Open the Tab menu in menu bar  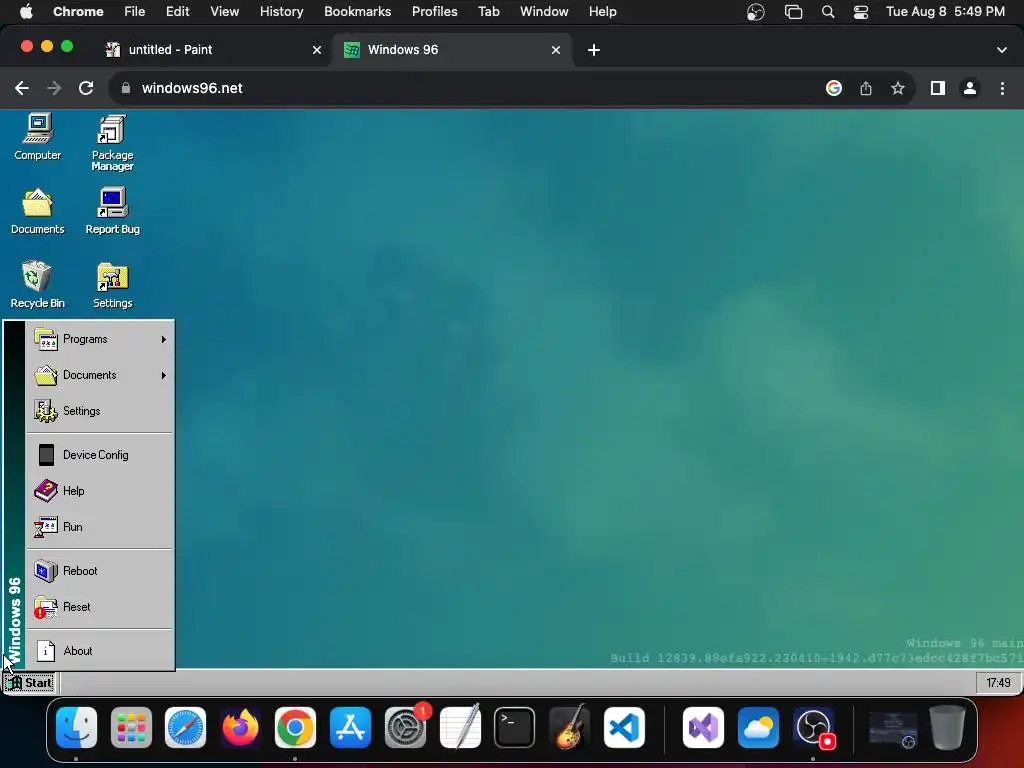coord(489,12)
